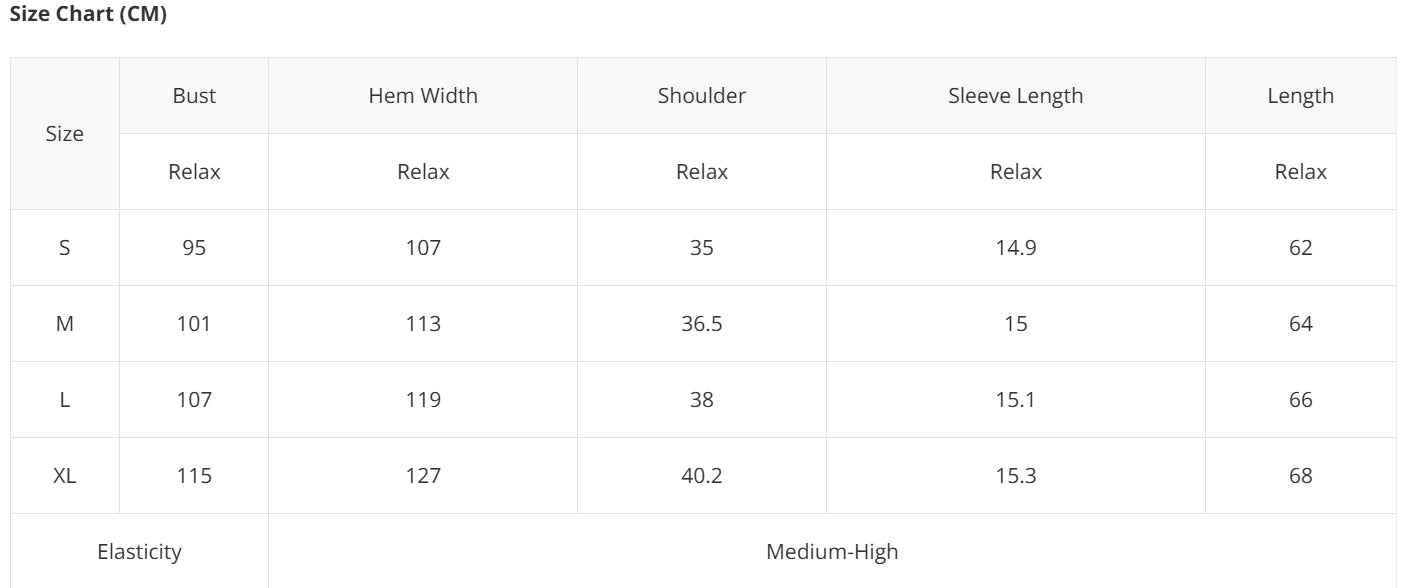Viewport: 1414px width, 588px height.
Task: Select the sleeve length value 14.9
Action: point(1015,248)
